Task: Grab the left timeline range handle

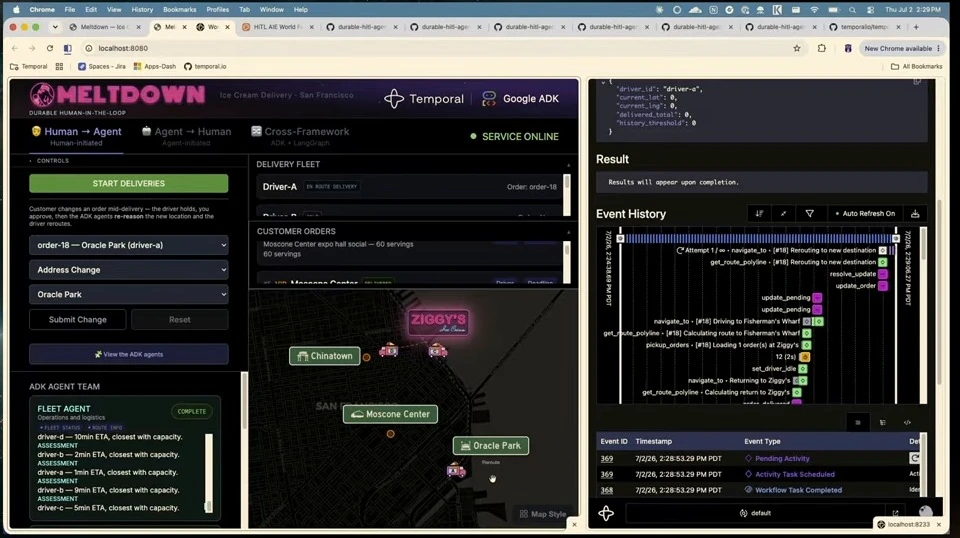Action: [620, 239]
